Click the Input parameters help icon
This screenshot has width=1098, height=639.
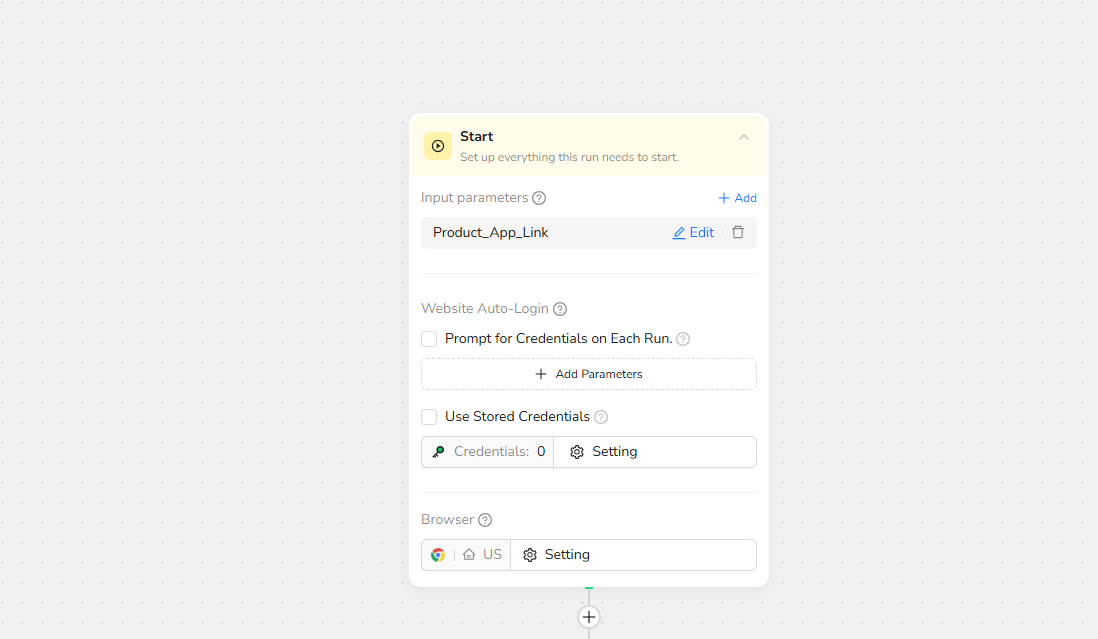click(x=539, y=198)
